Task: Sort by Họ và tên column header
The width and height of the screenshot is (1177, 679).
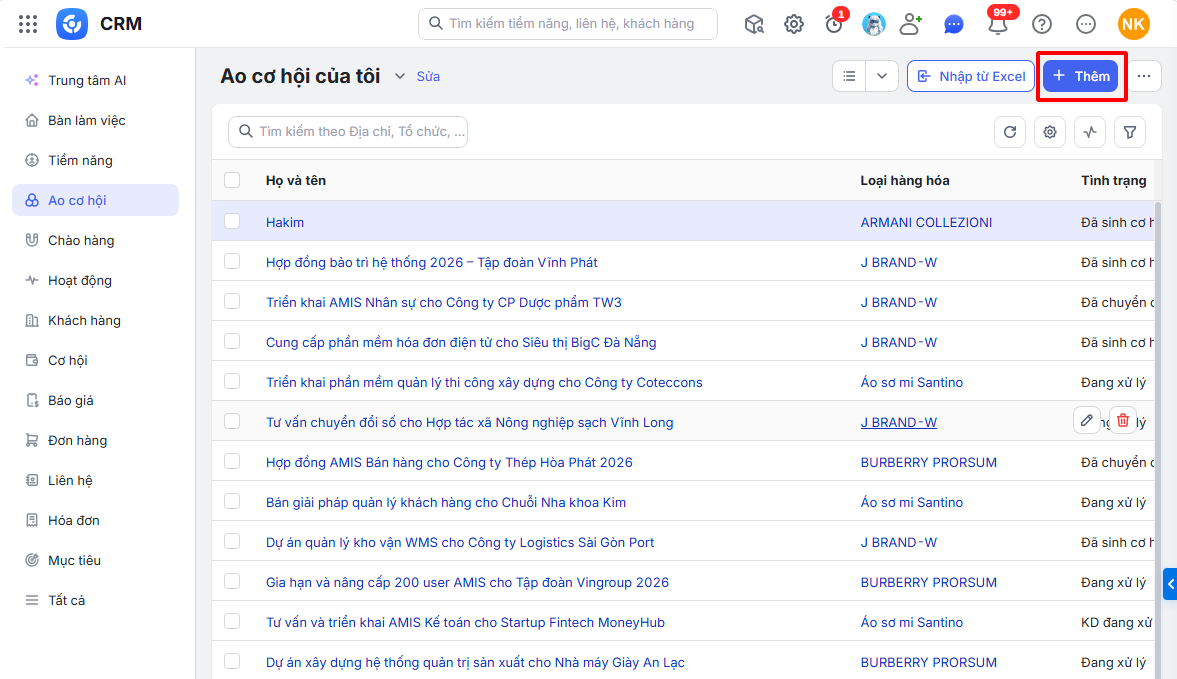Action: click(296, 181)
